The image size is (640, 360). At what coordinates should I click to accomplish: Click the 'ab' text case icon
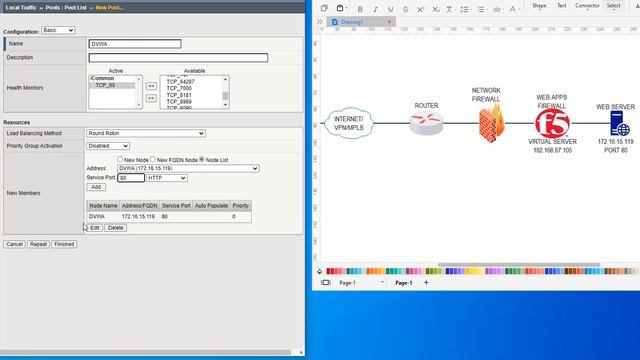tap(497, 9)
